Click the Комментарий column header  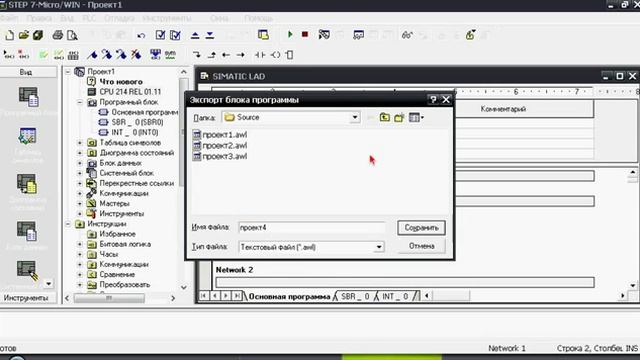tap(503, 109)
